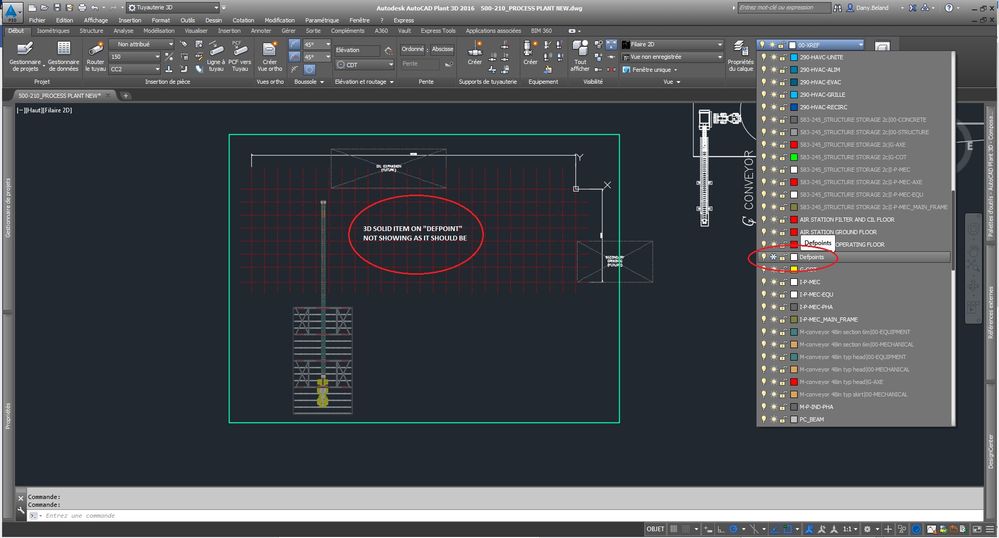Click the command line input field
The image size is (999, 538).
[x=503, y=515]
